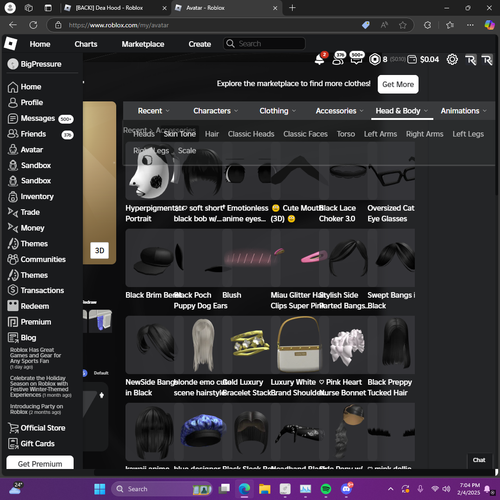Show hidden system tray icons chevron
Image resolution: width=500 pixels, height=500 pixels.
point(390,489)
